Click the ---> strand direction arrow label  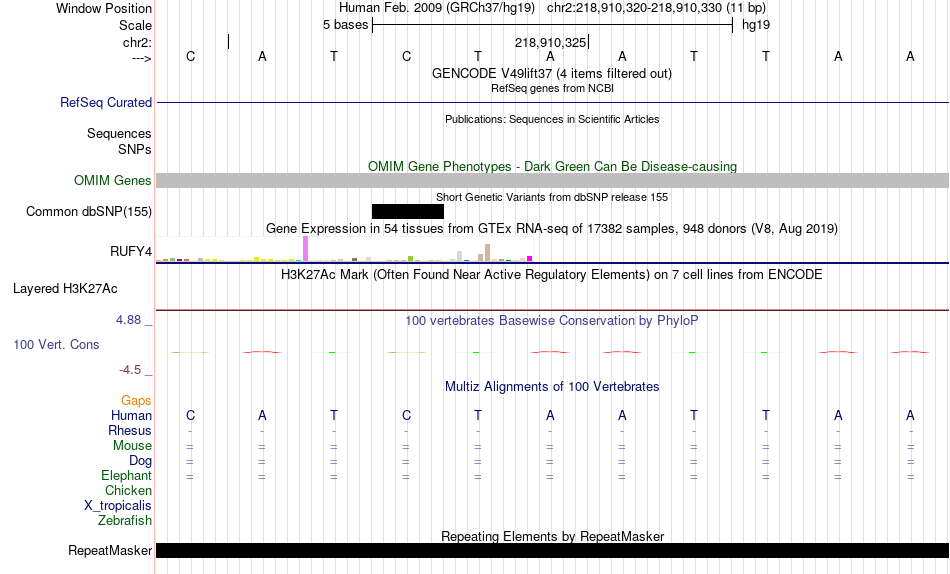coord(142,58)
